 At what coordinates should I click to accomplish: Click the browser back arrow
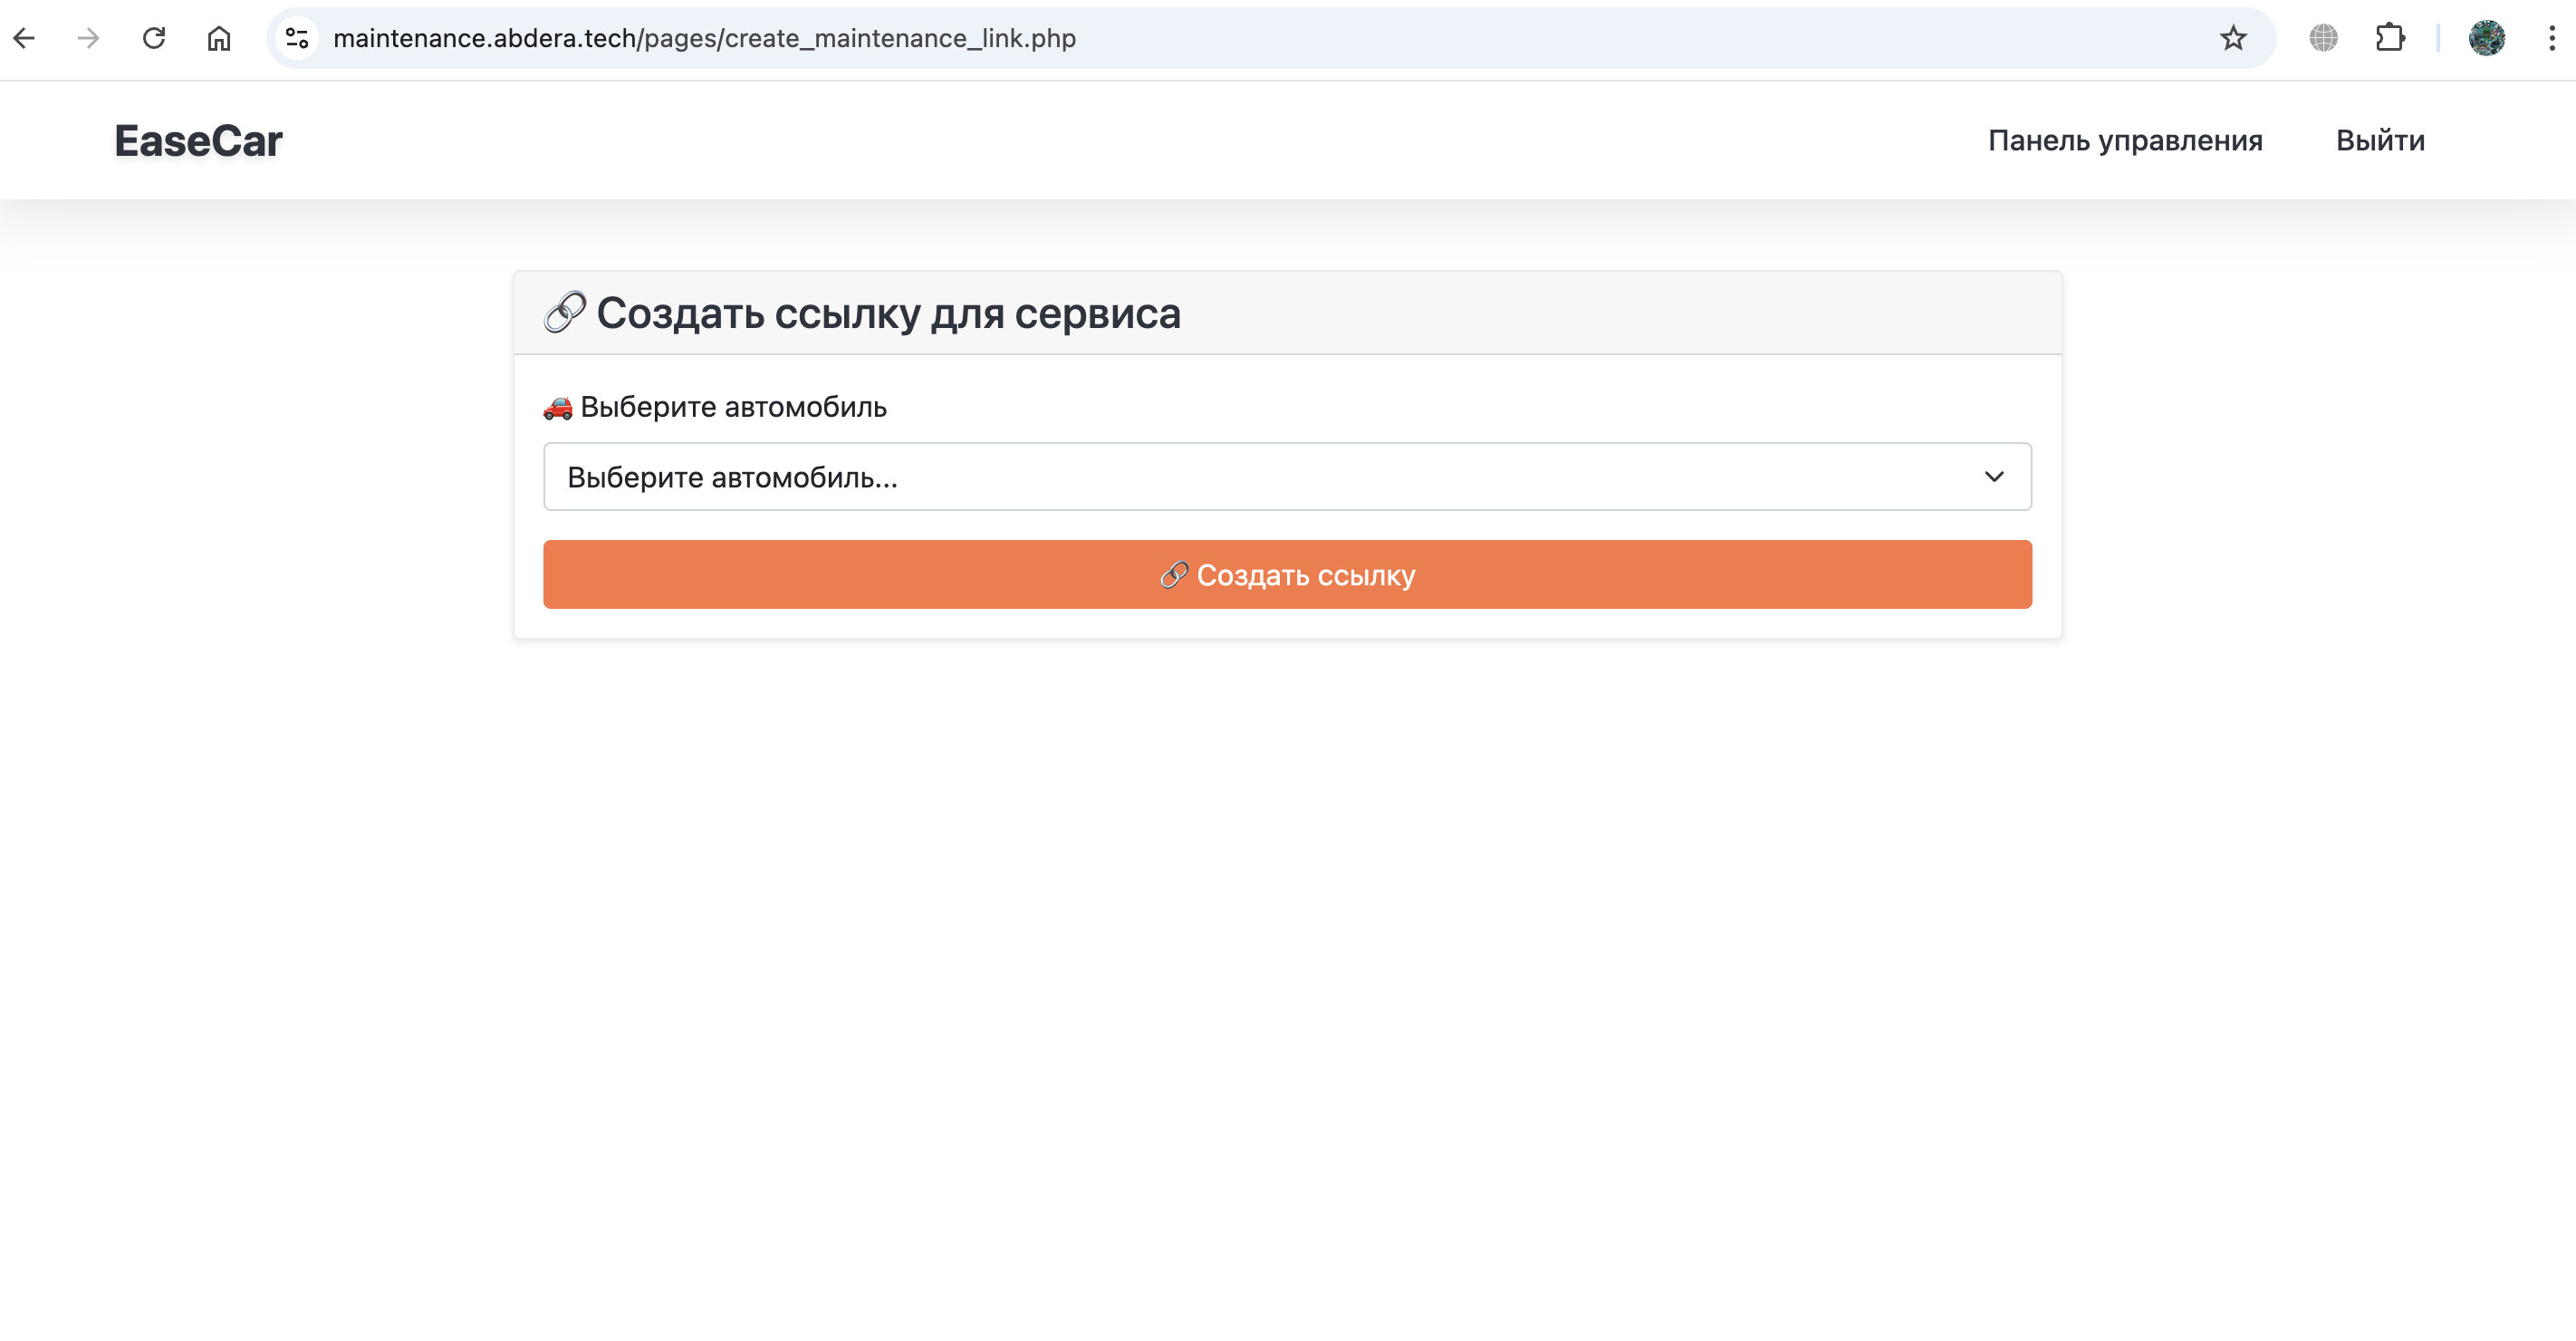point(25,38)
